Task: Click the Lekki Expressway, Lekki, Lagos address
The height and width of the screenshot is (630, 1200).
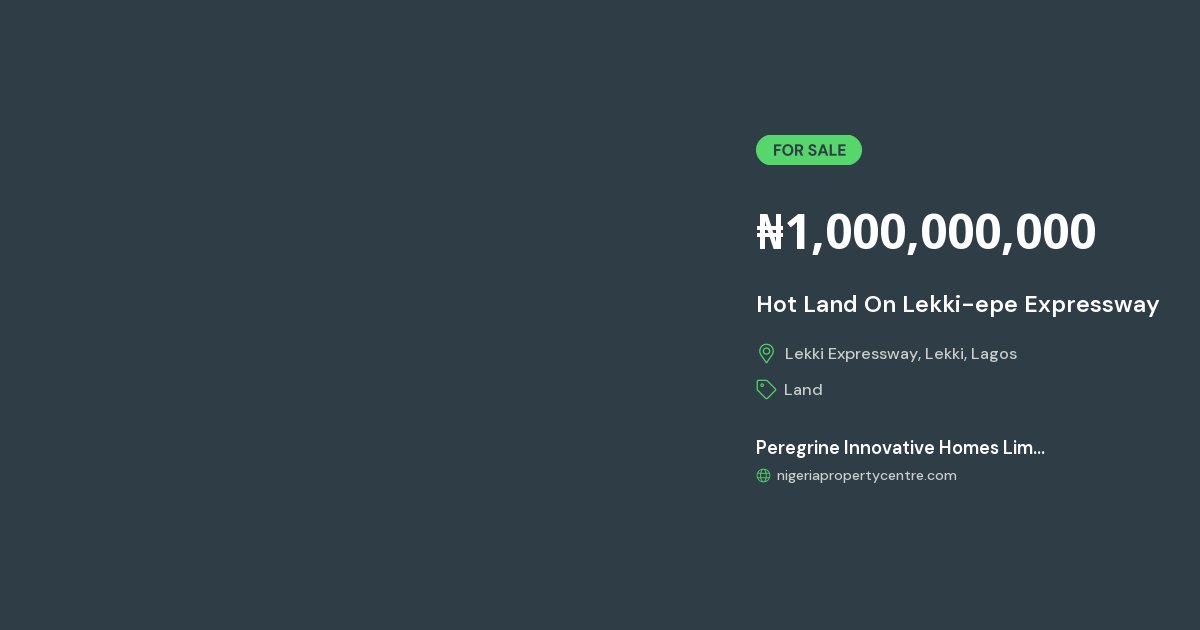Action: (901, 354)
